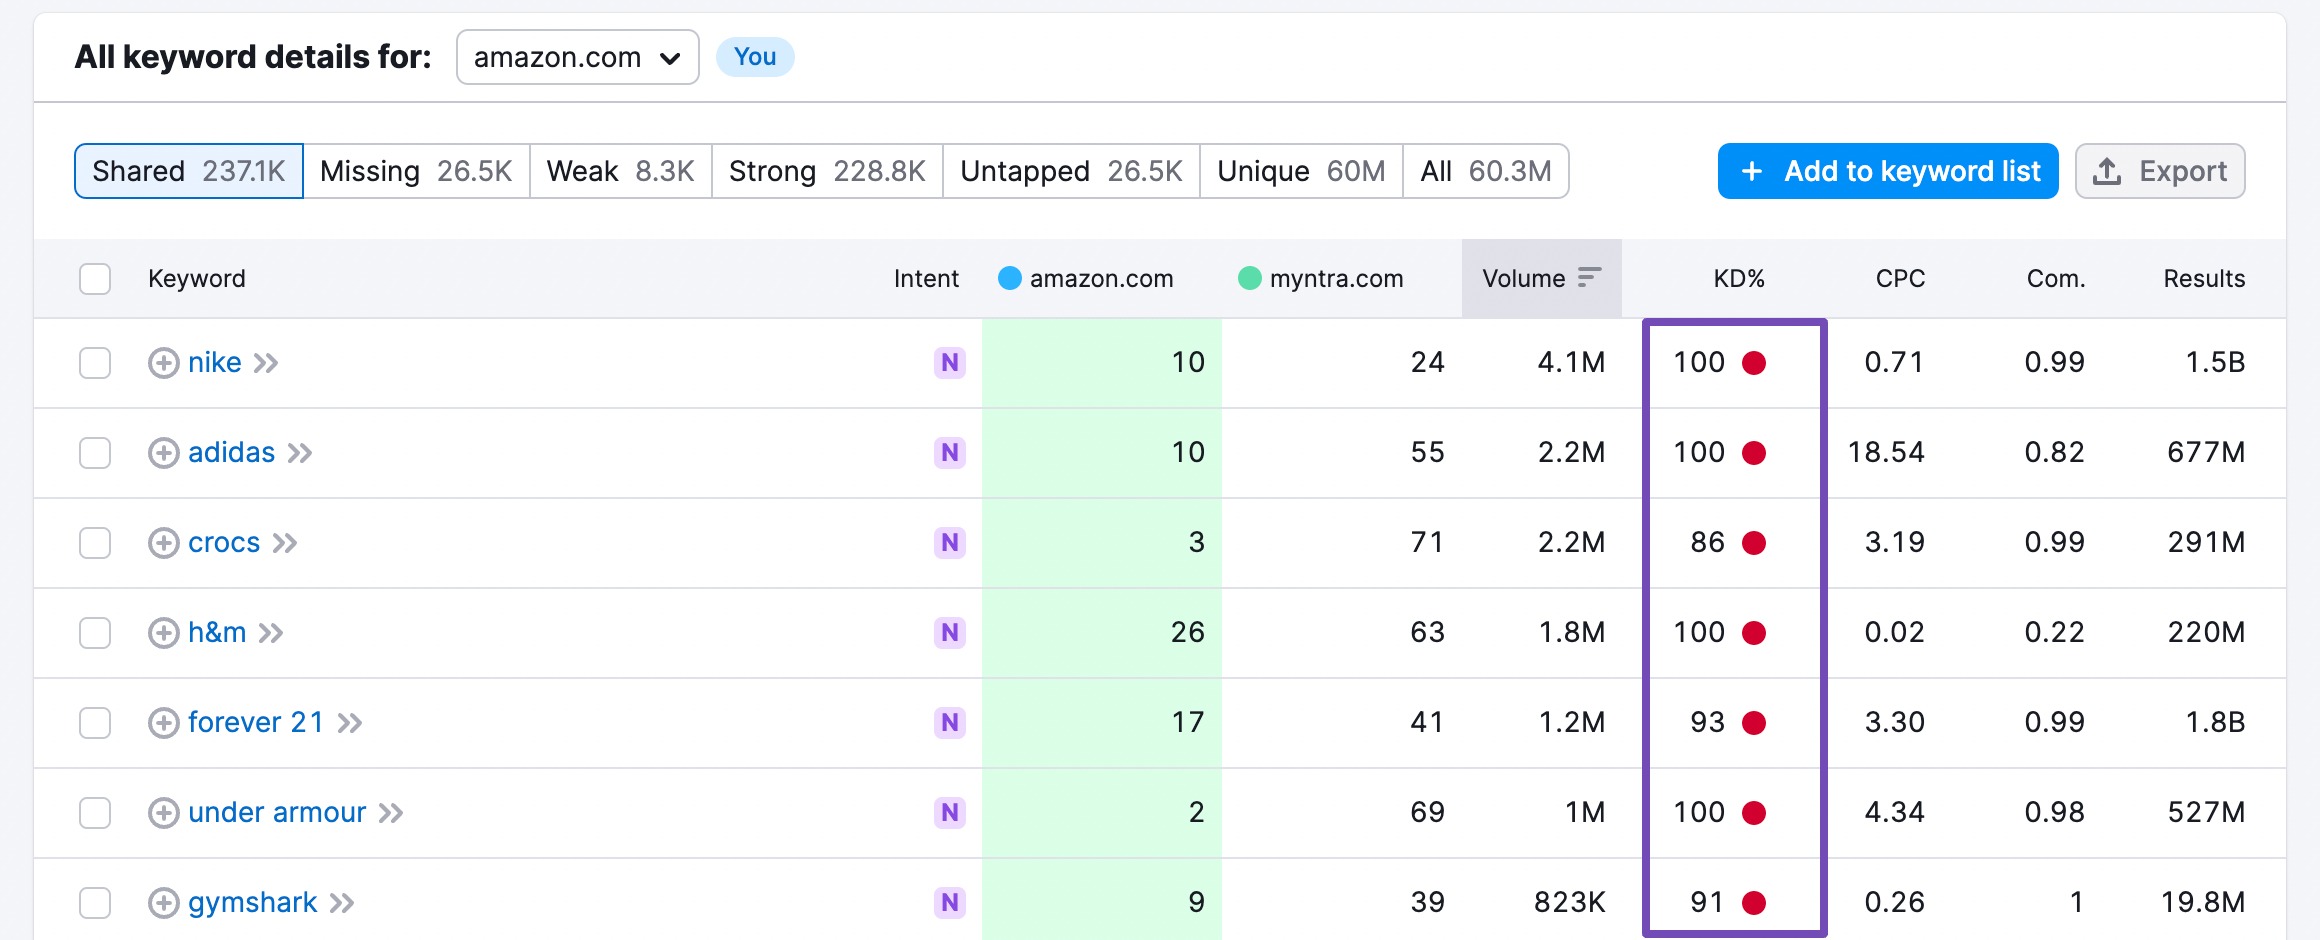Screen dimensions: 2320x940
Task: Click the Com. column header
Action: tap(2056, 279)
